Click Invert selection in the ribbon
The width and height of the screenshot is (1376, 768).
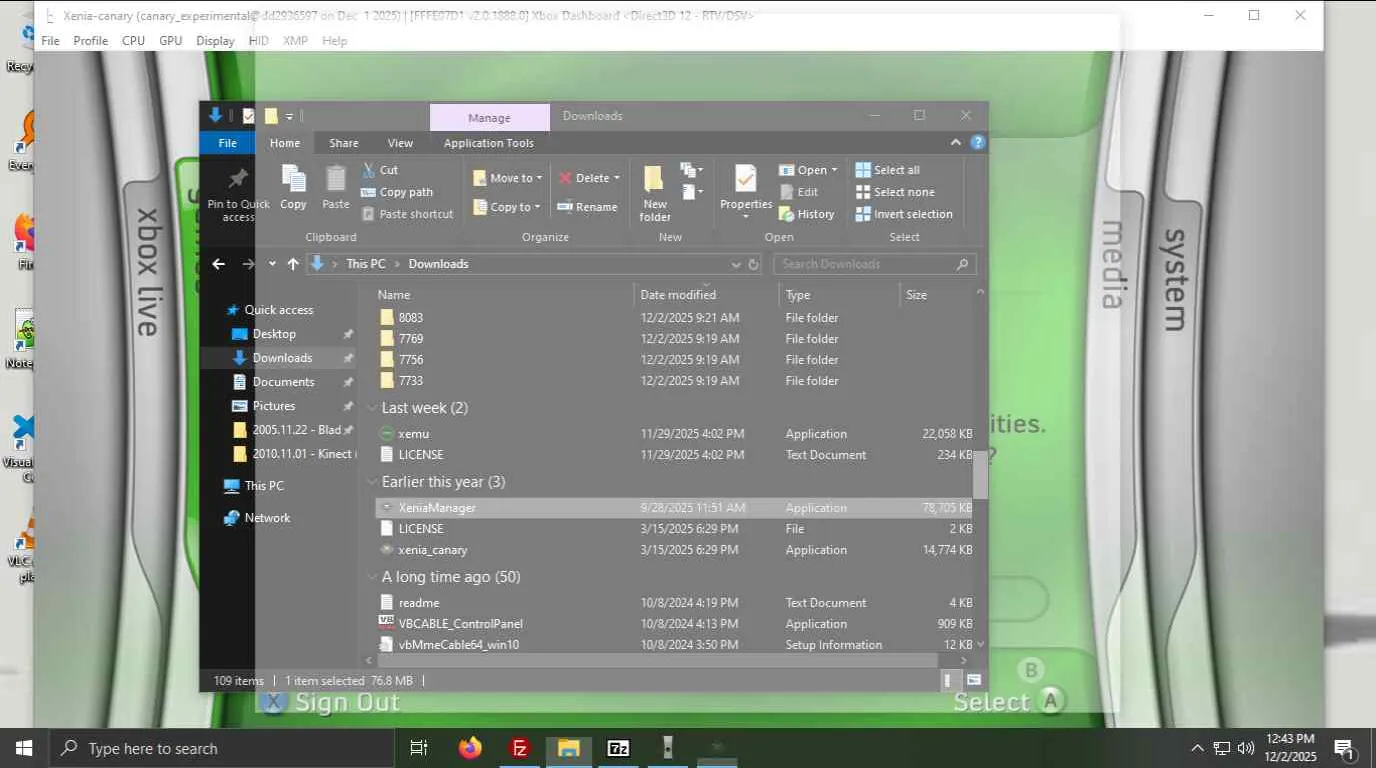point(904,214)
